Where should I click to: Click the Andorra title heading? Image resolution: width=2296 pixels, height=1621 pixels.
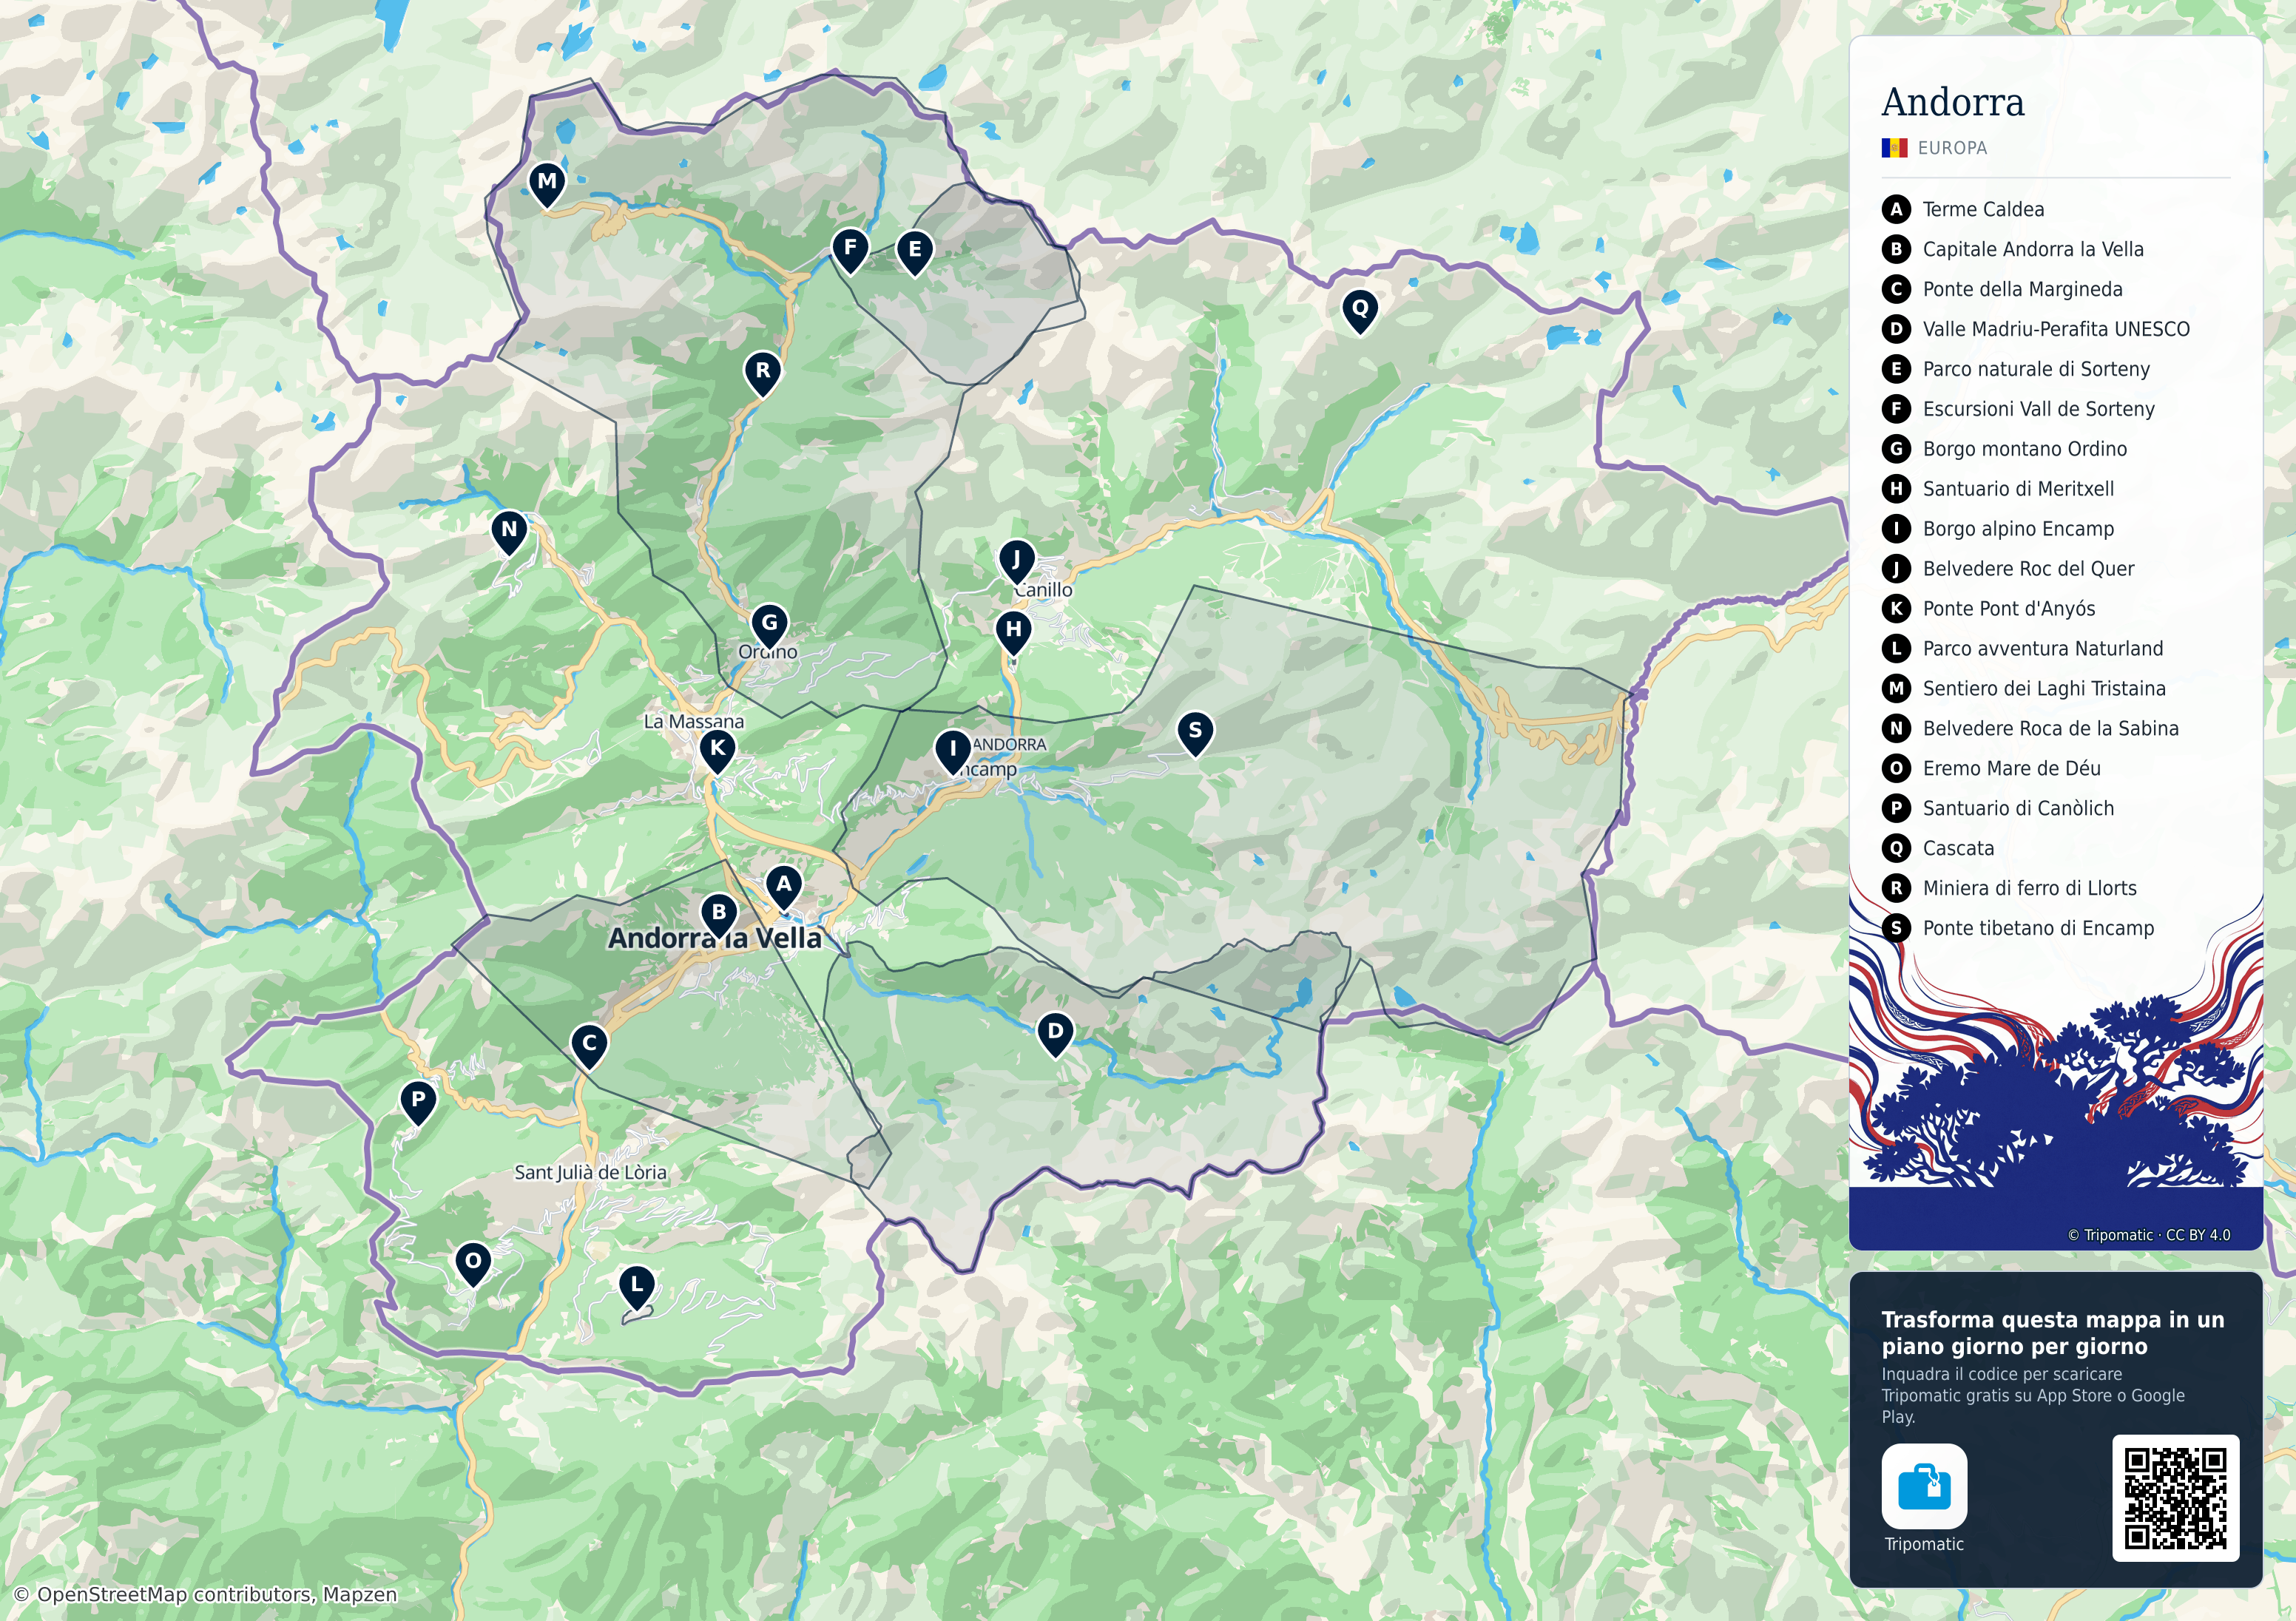tap(1953, 102)
